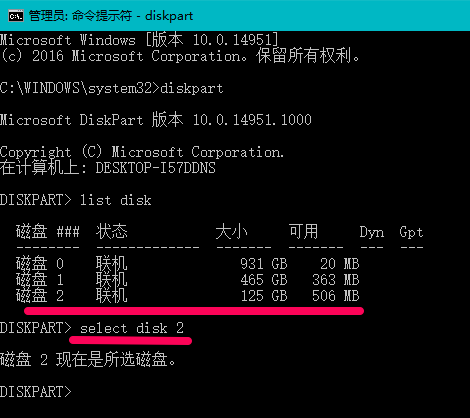Click the disk 2 selected confirmation message
Screen dimensions: 470x418
(88, 360)
